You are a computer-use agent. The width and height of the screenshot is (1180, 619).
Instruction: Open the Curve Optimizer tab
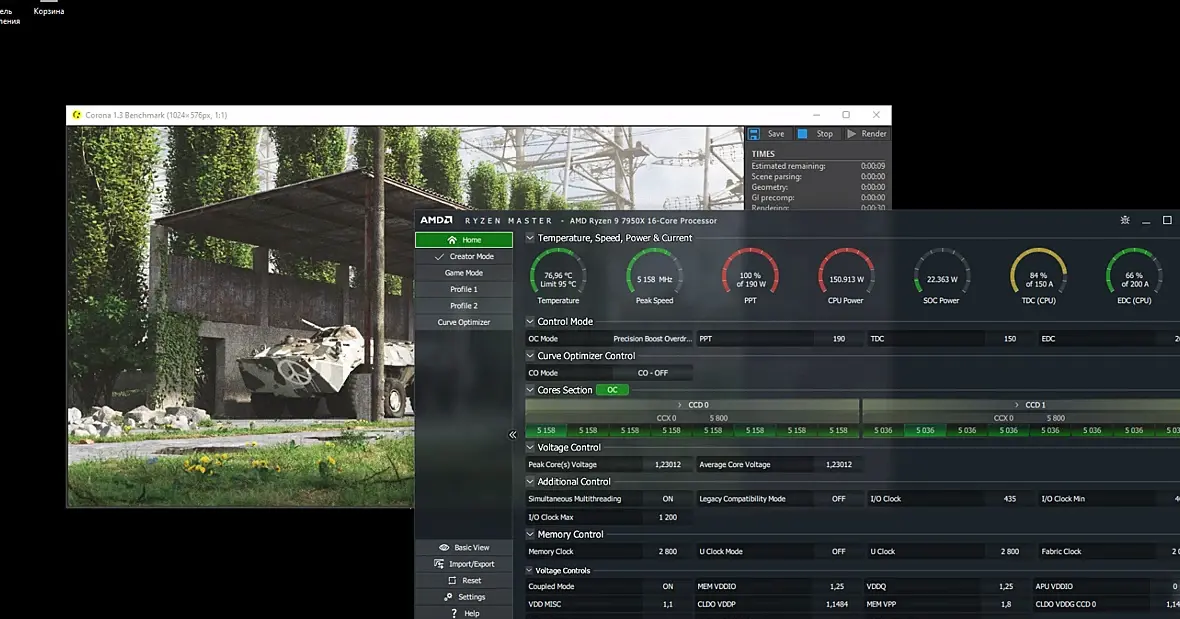tap(464, 322)
